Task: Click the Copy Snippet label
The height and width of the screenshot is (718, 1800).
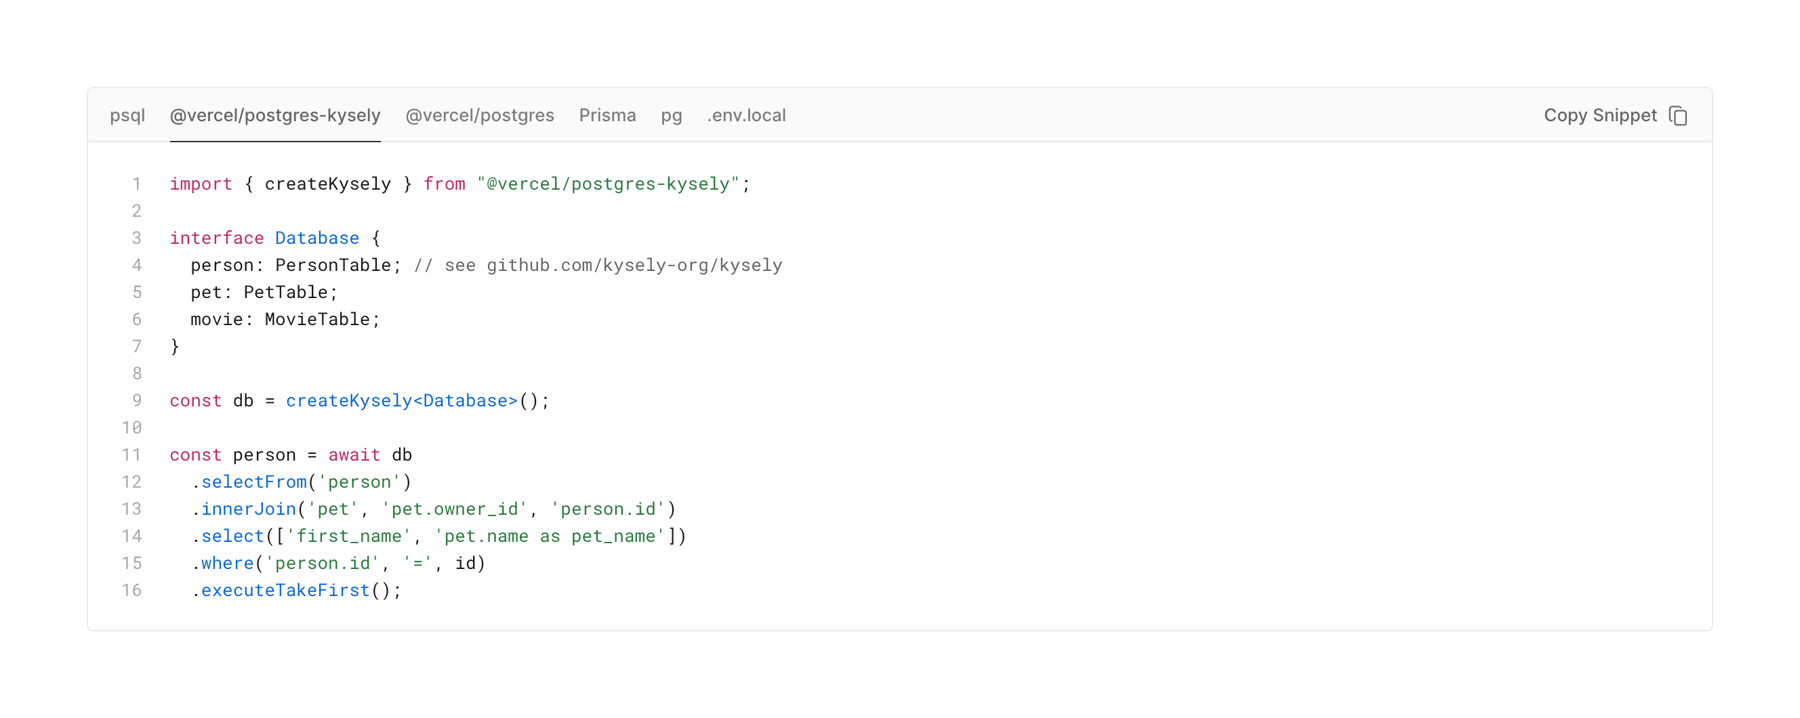Action: 1600,115
